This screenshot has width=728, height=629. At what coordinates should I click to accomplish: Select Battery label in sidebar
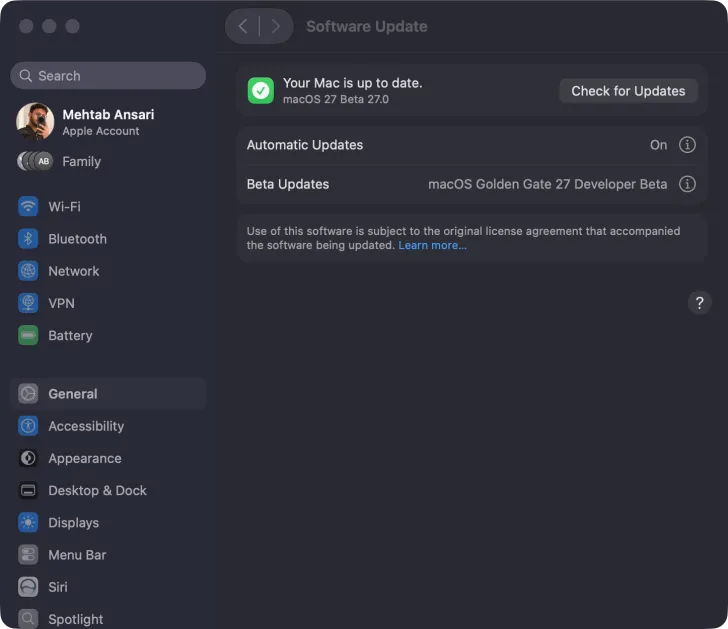click(70, 336)
